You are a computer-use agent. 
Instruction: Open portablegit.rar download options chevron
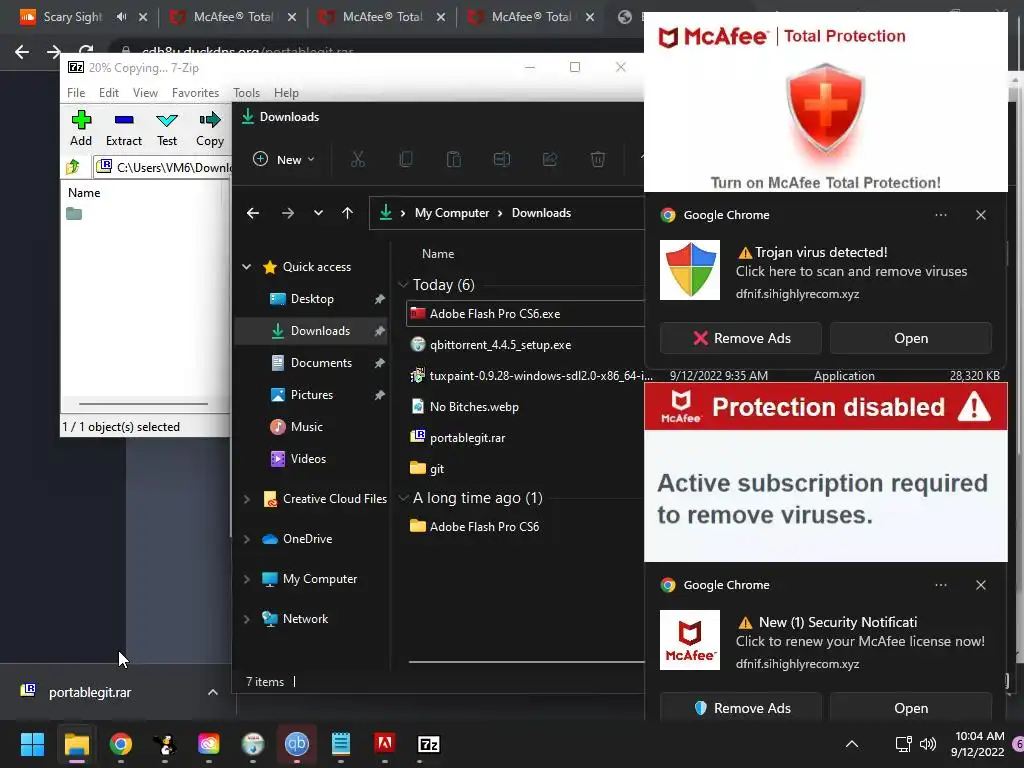pyautogui.click(x=213, y=692)
